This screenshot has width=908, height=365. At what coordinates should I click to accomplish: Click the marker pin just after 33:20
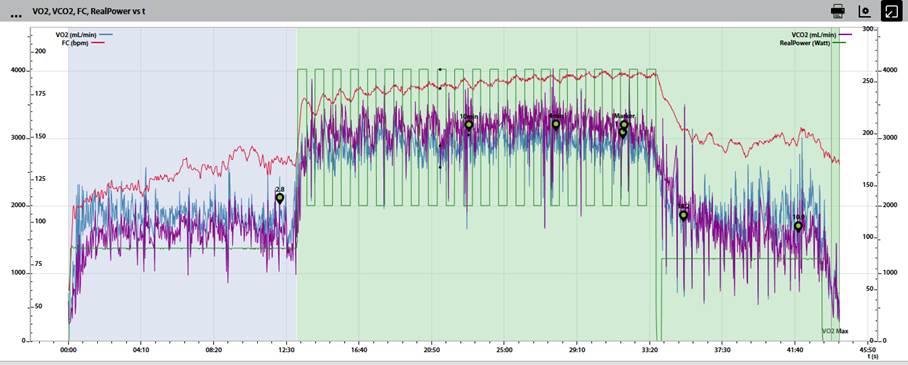683,216
